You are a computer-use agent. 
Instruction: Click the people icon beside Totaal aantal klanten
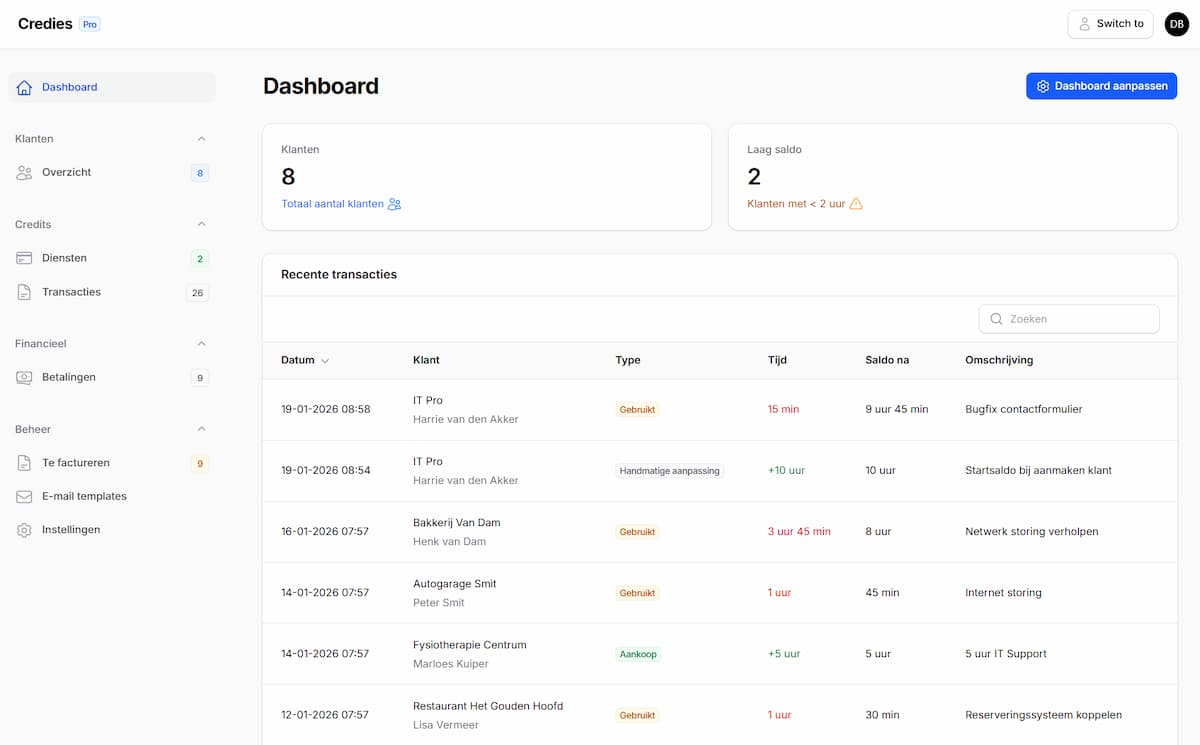[394, 203]
